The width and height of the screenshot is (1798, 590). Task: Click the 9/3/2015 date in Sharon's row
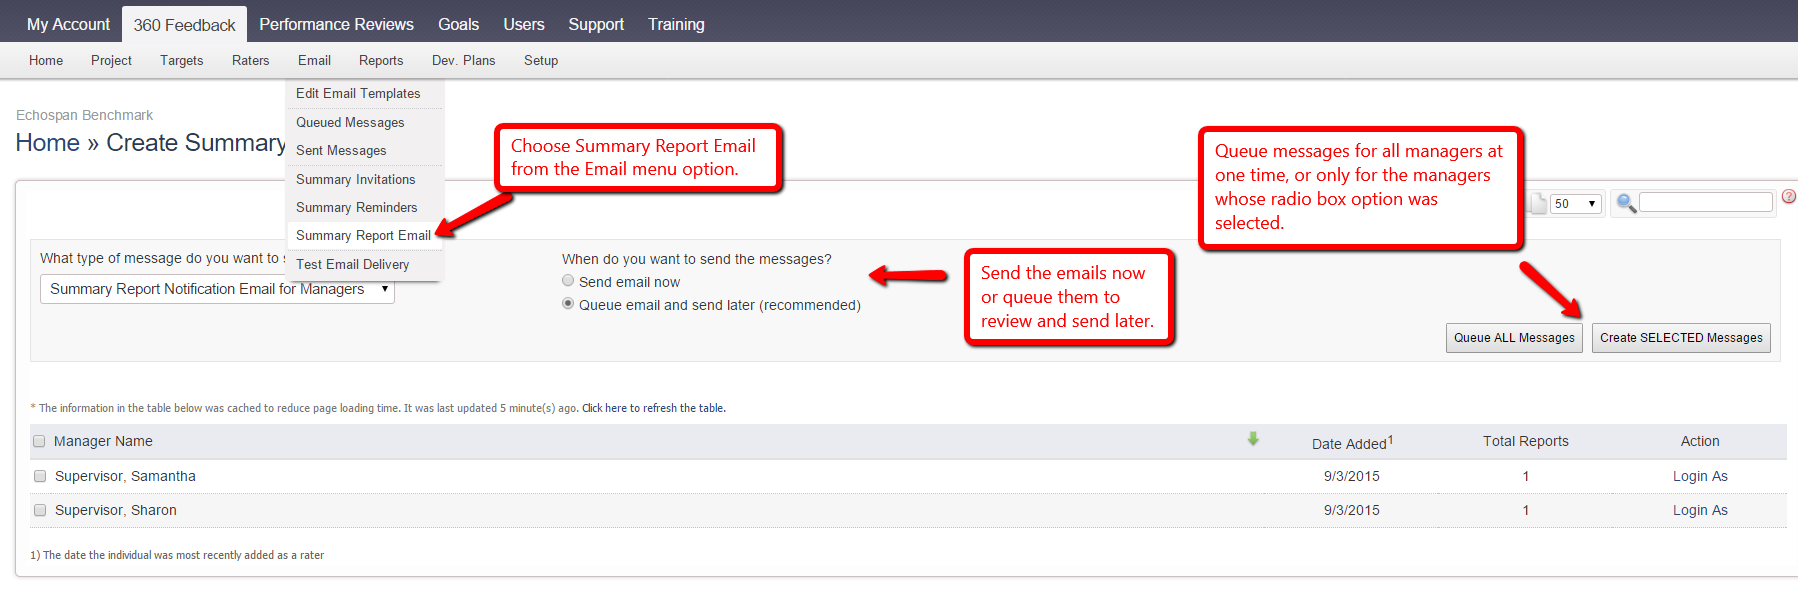(1352, 510)
